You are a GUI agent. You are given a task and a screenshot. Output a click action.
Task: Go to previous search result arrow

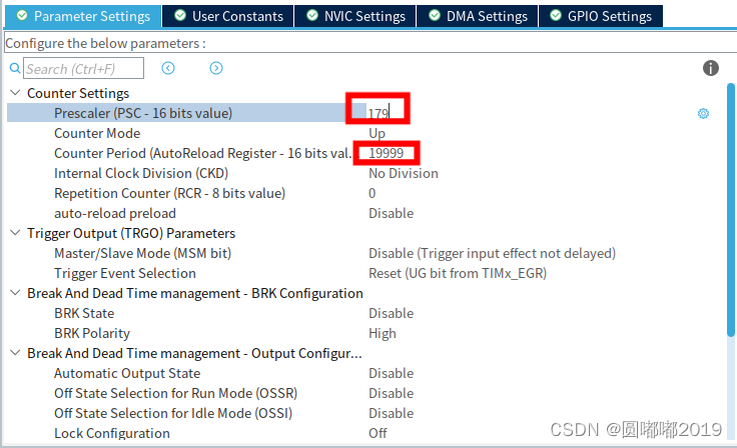pos(168,69)
